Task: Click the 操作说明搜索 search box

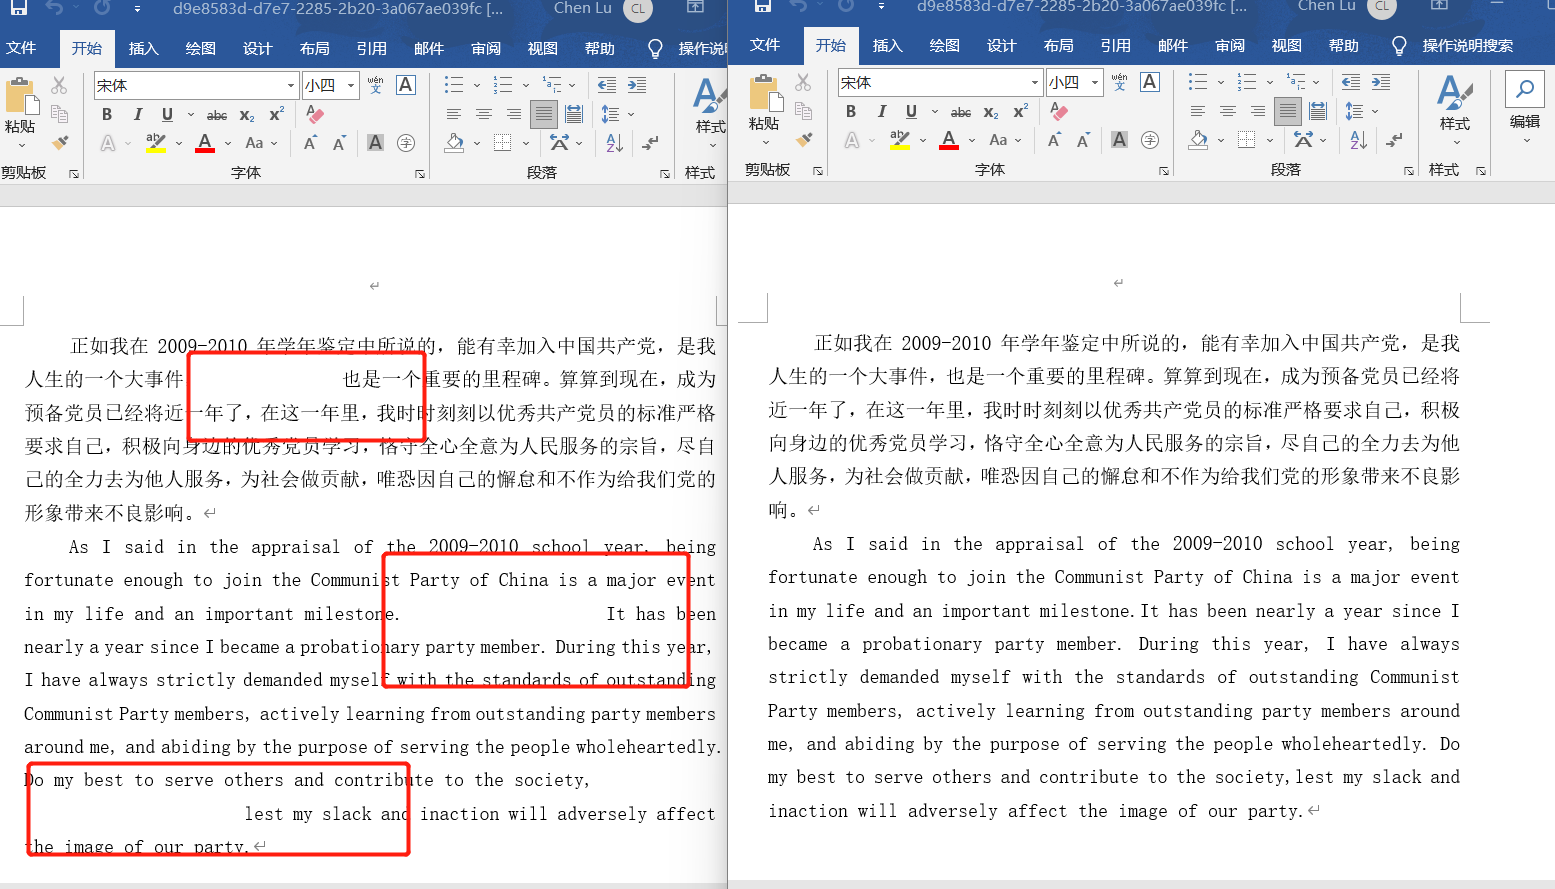Action: point(1469,45)
